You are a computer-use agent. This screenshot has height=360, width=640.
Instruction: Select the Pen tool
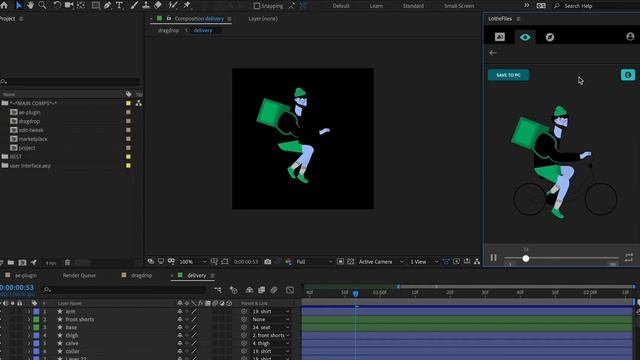[107, 5]
